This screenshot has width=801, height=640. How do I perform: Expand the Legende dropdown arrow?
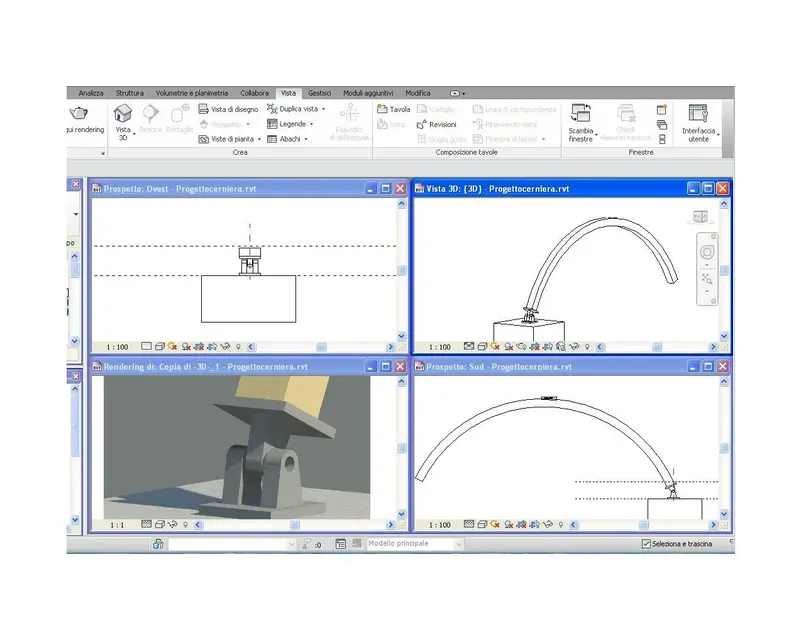click(311, 124)
